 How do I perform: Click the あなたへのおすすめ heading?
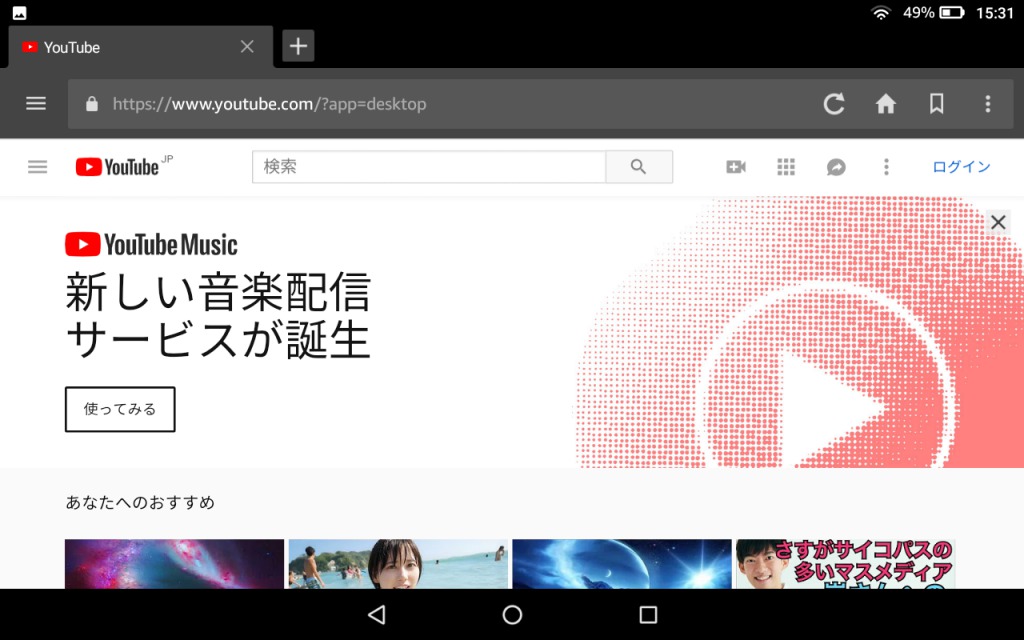point(140,502)
